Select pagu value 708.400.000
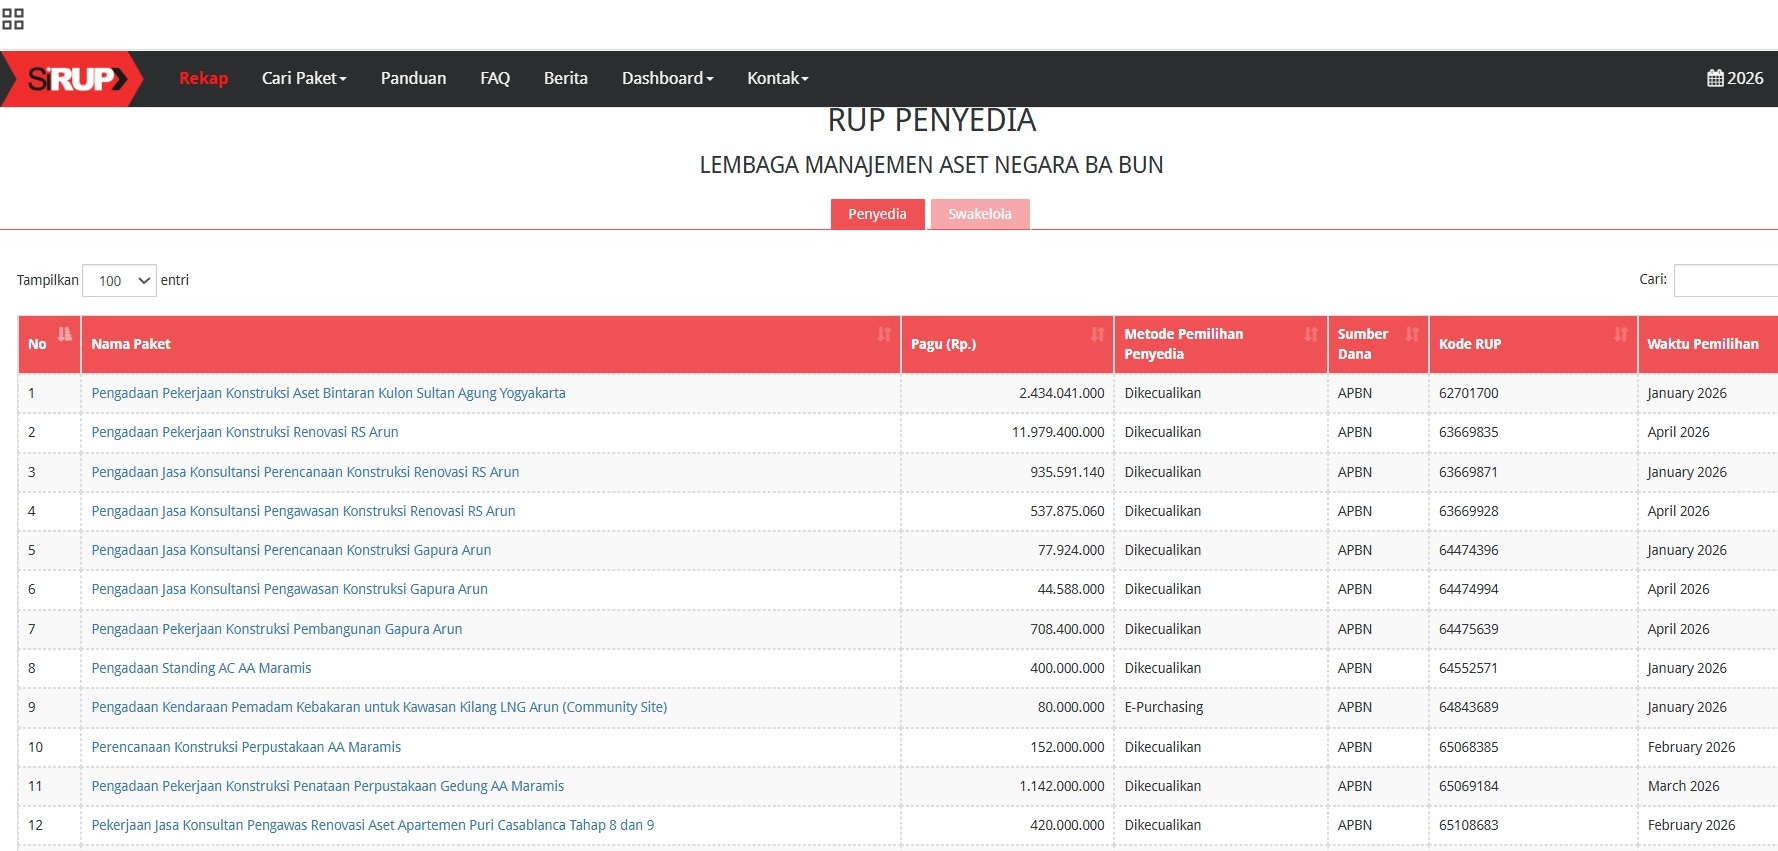 tap(1067, 629)
